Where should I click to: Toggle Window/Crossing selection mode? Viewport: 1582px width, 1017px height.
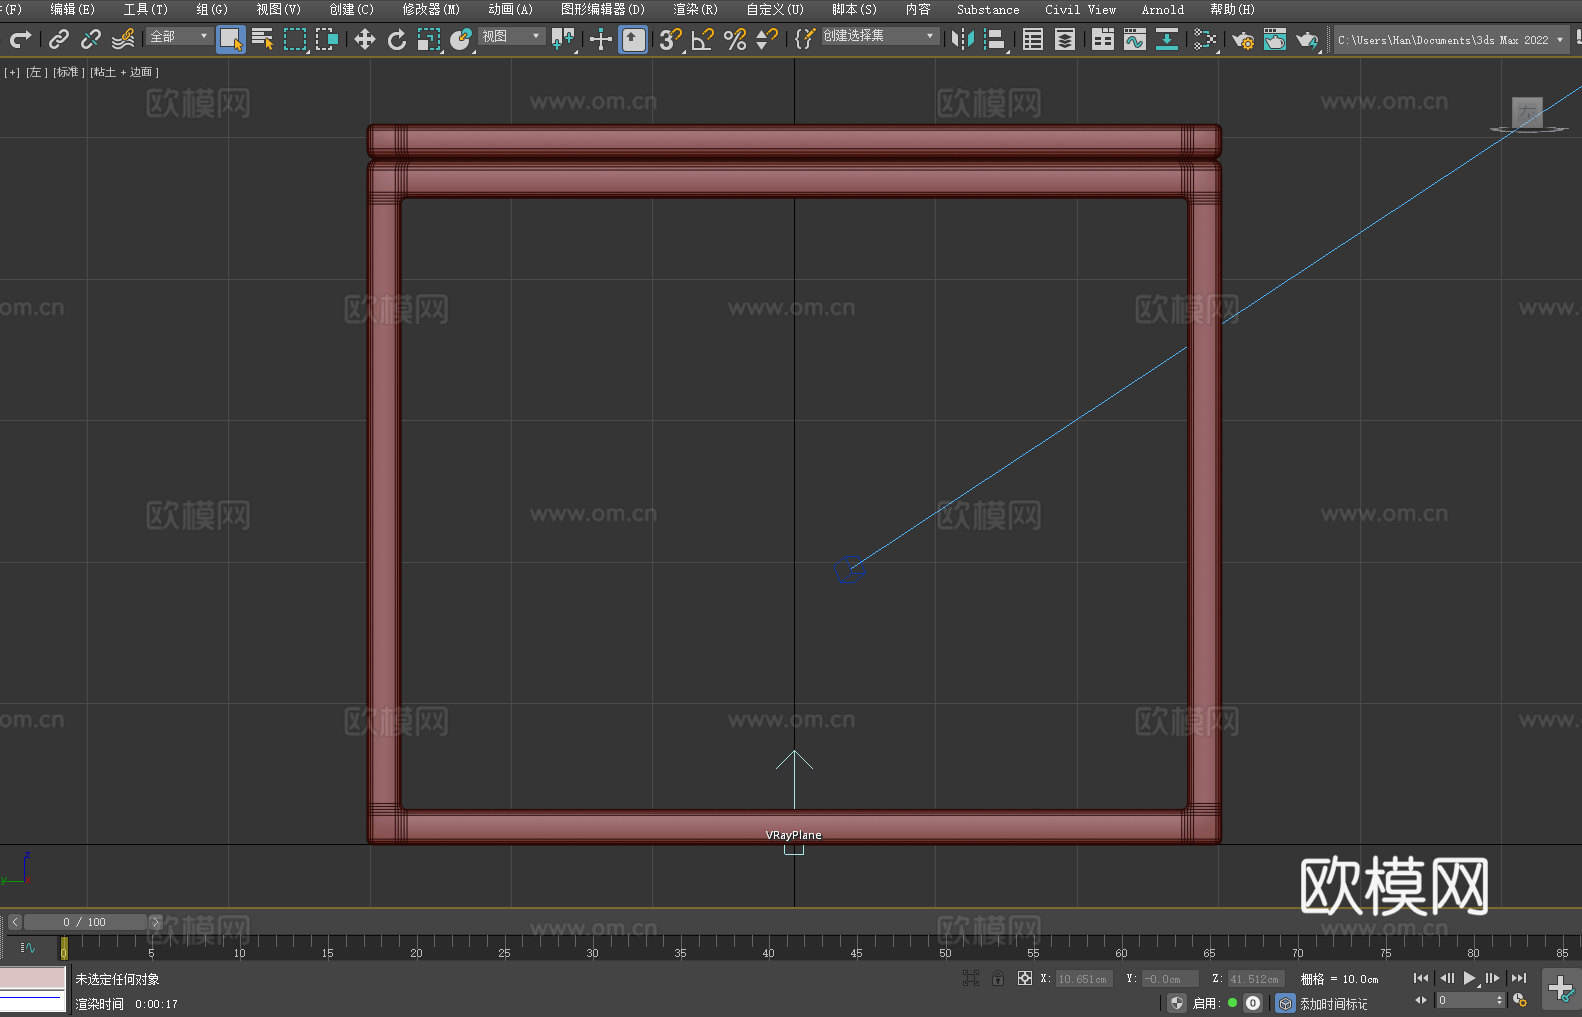coord(327,39)
